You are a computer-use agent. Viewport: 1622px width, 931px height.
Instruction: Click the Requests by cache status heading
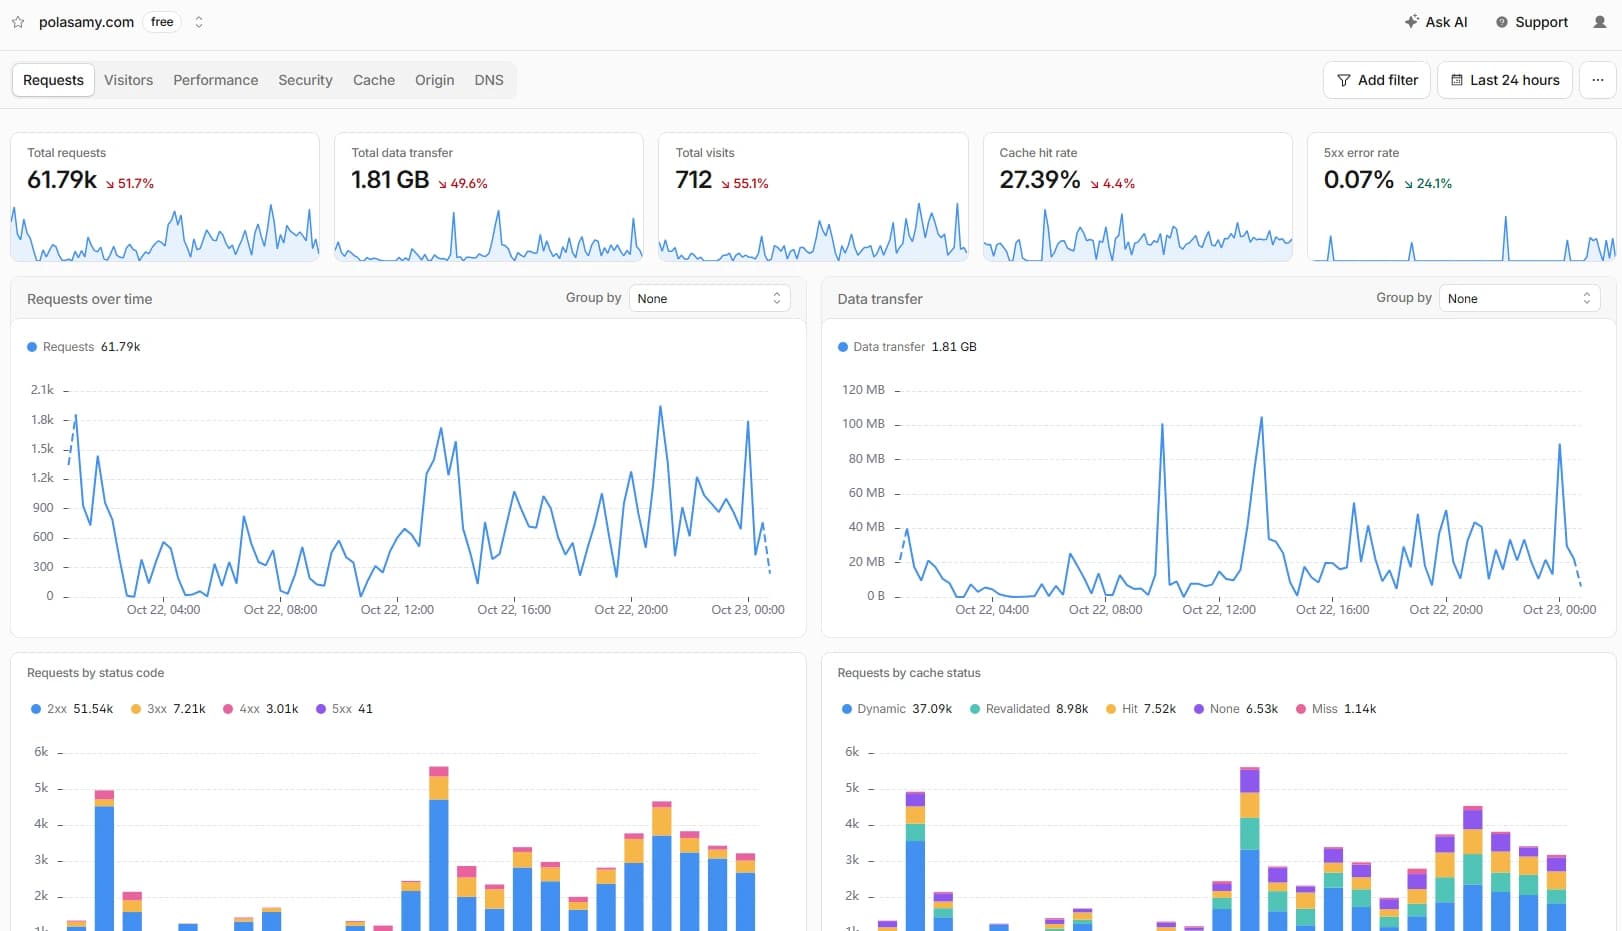click(909, 673)
